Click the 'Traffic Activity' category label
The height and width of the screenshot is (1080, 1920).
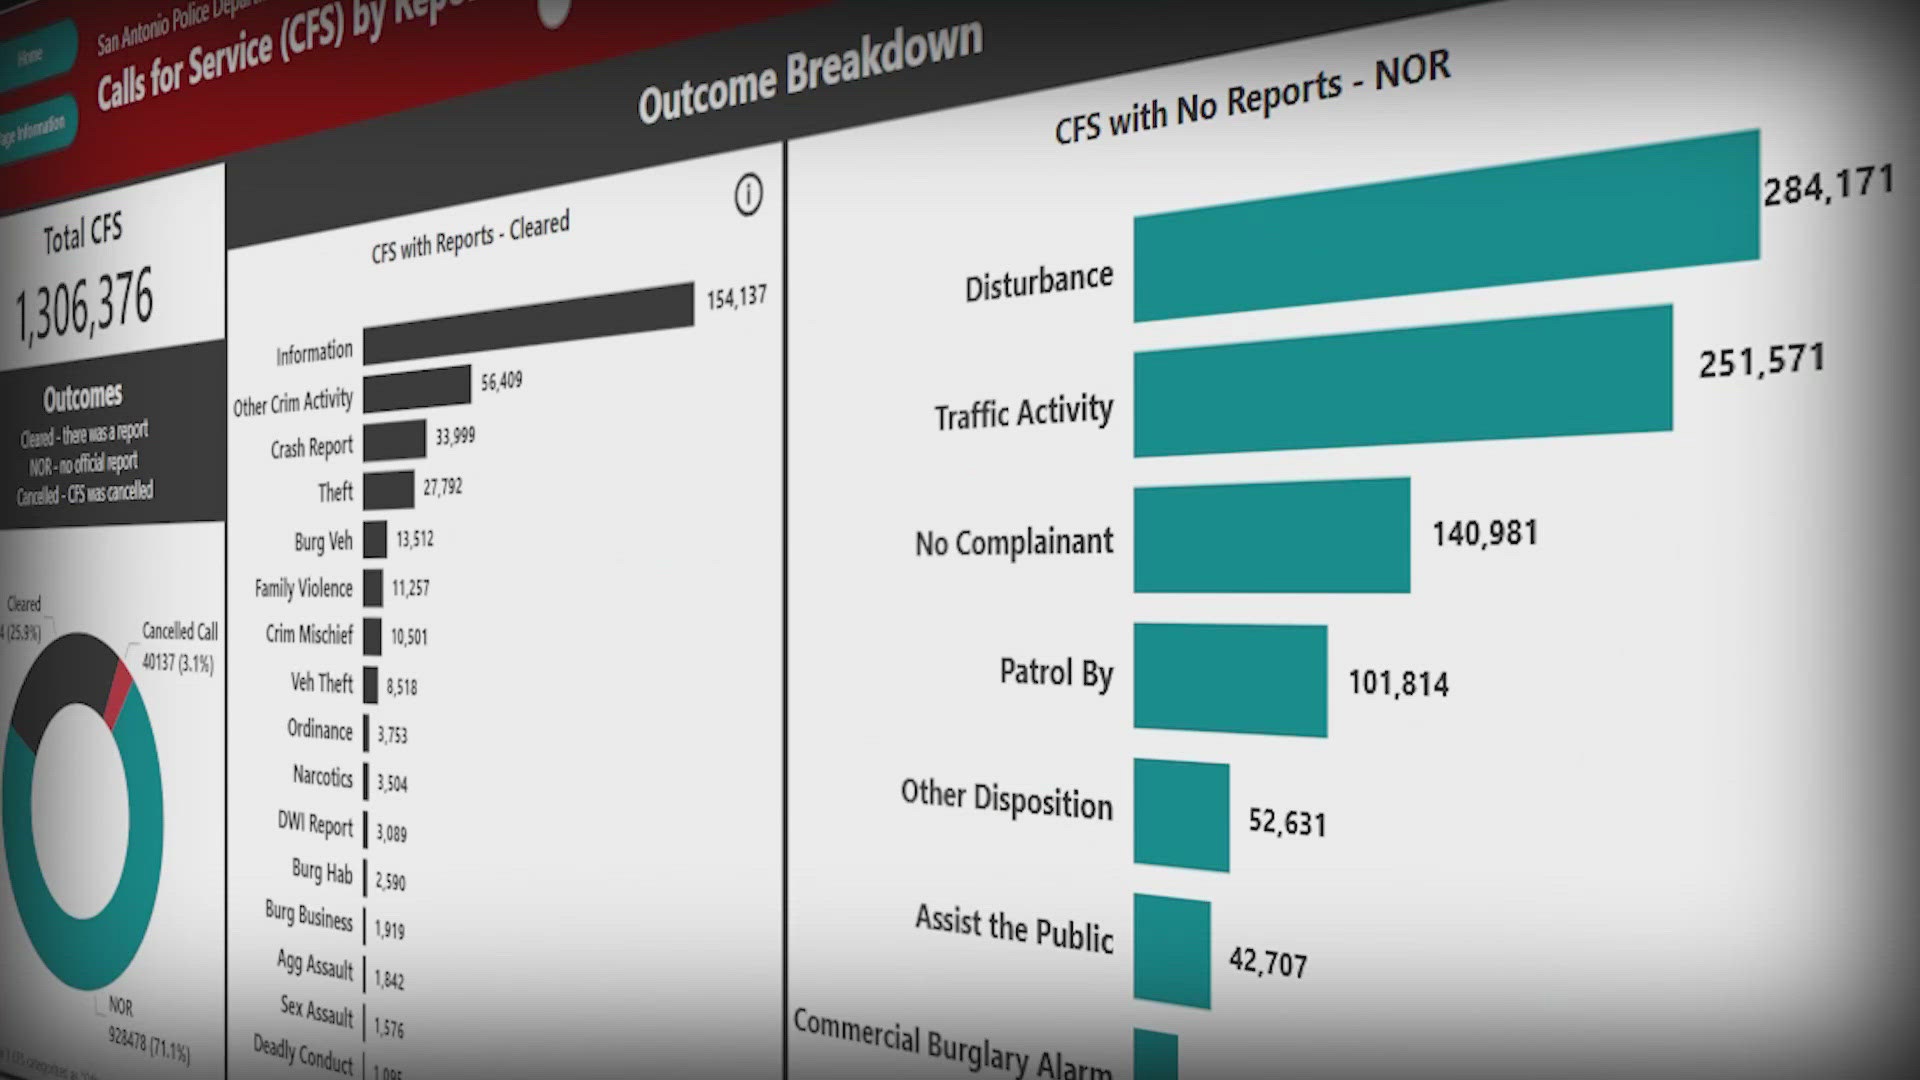pos(1023,412)
